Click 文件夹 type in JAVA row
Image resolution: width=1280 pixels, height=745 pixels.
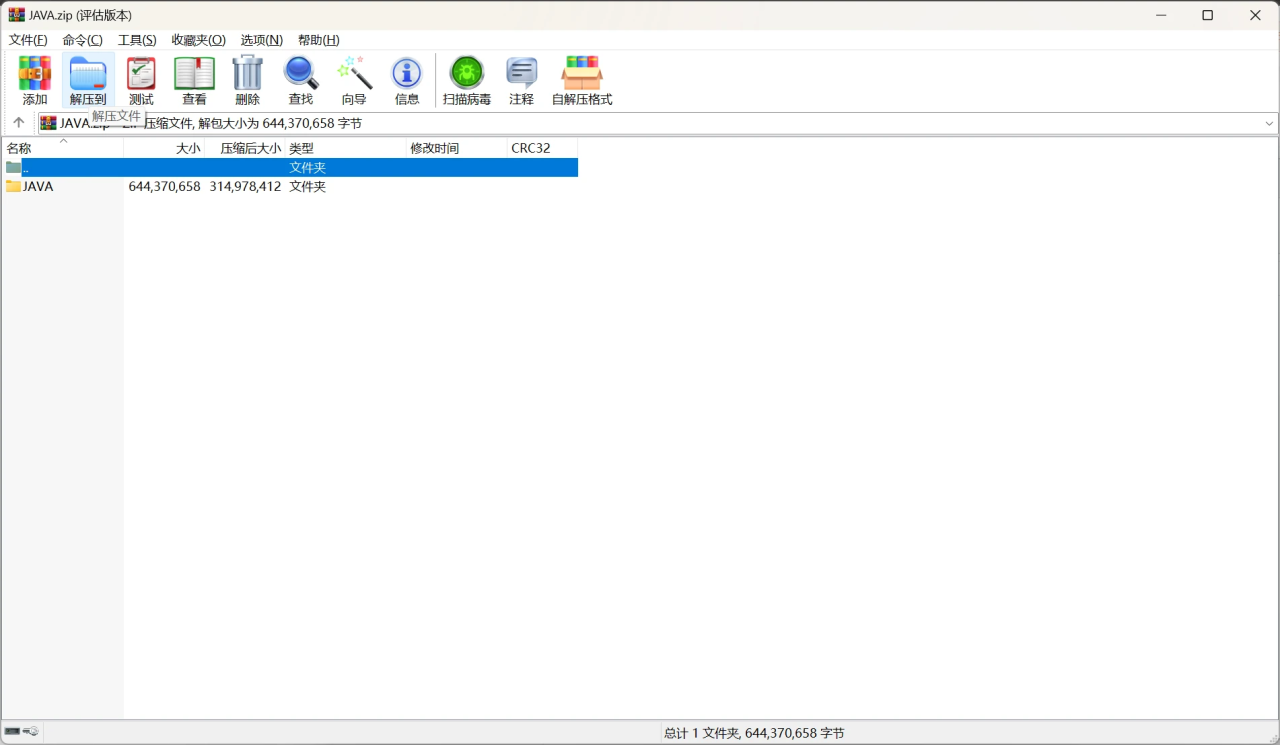click(308, 186)
